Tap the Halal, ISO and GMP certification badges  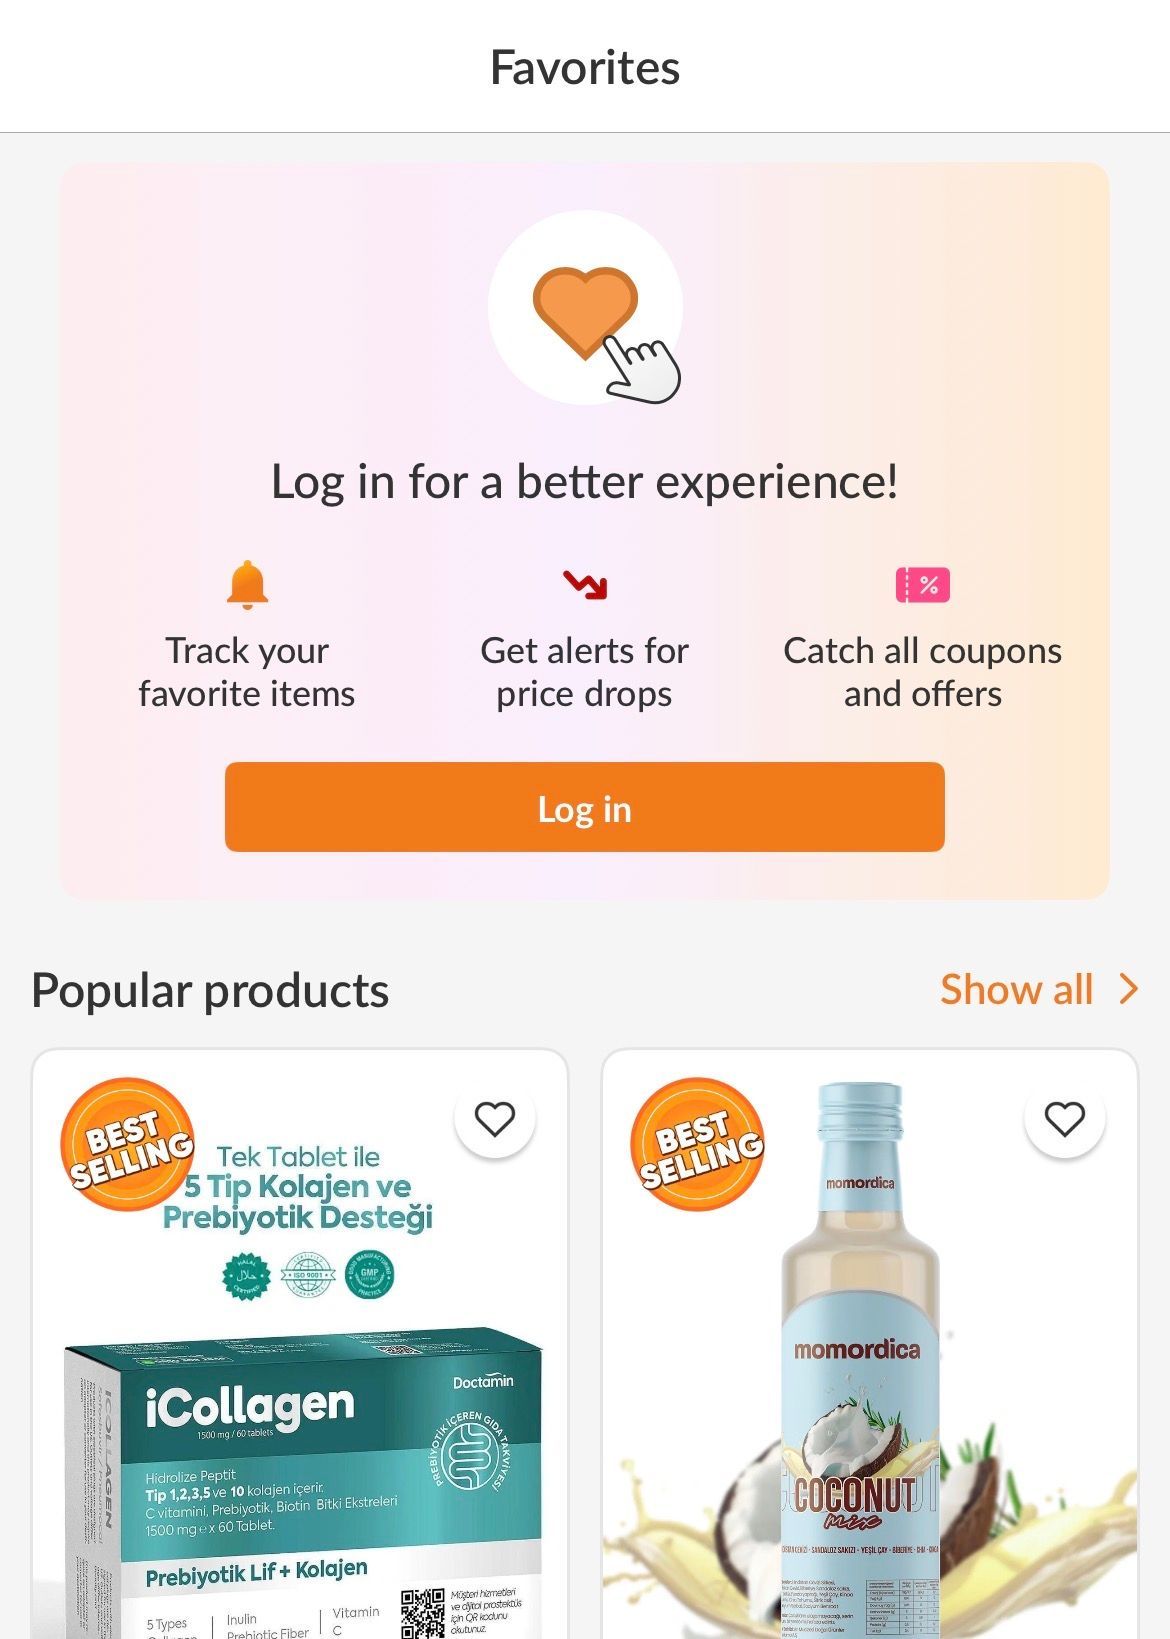(x=308, y=1275)
